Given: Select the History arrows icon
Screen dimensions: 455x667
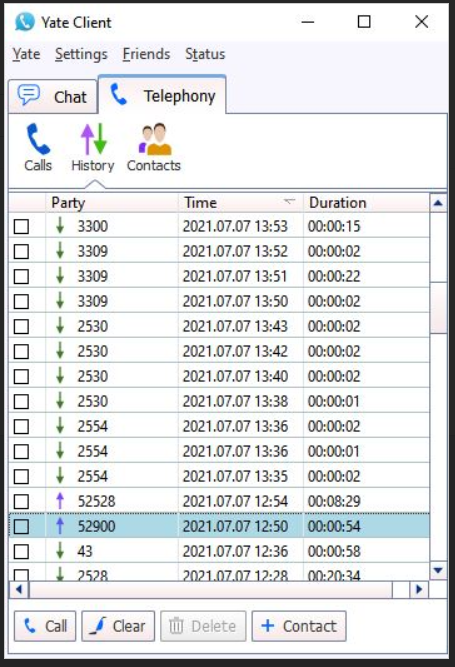Looking at the screenshot, I should click(x=93, y=139).
